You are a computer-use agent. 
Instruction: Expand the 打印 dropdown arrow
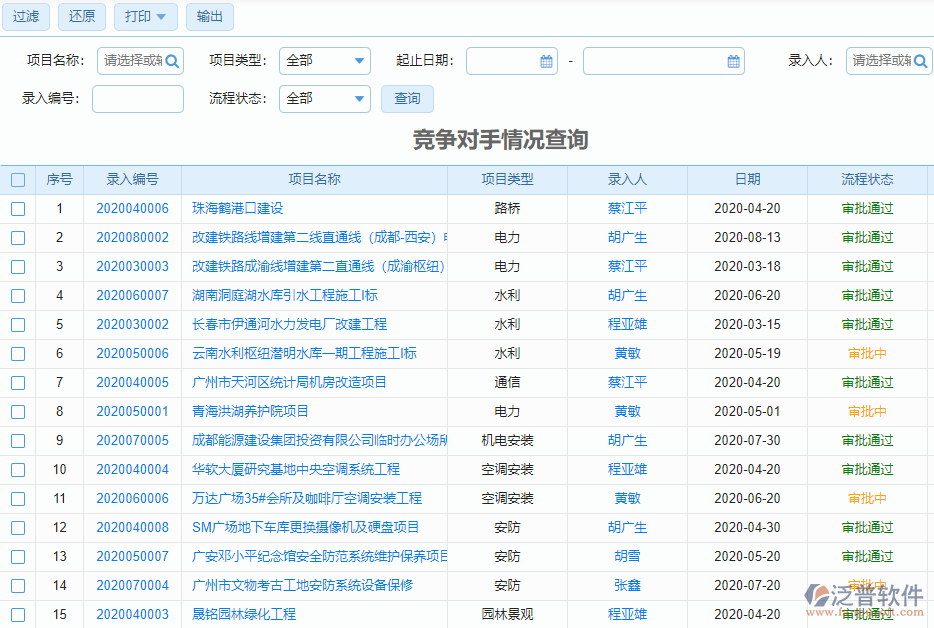163,17
